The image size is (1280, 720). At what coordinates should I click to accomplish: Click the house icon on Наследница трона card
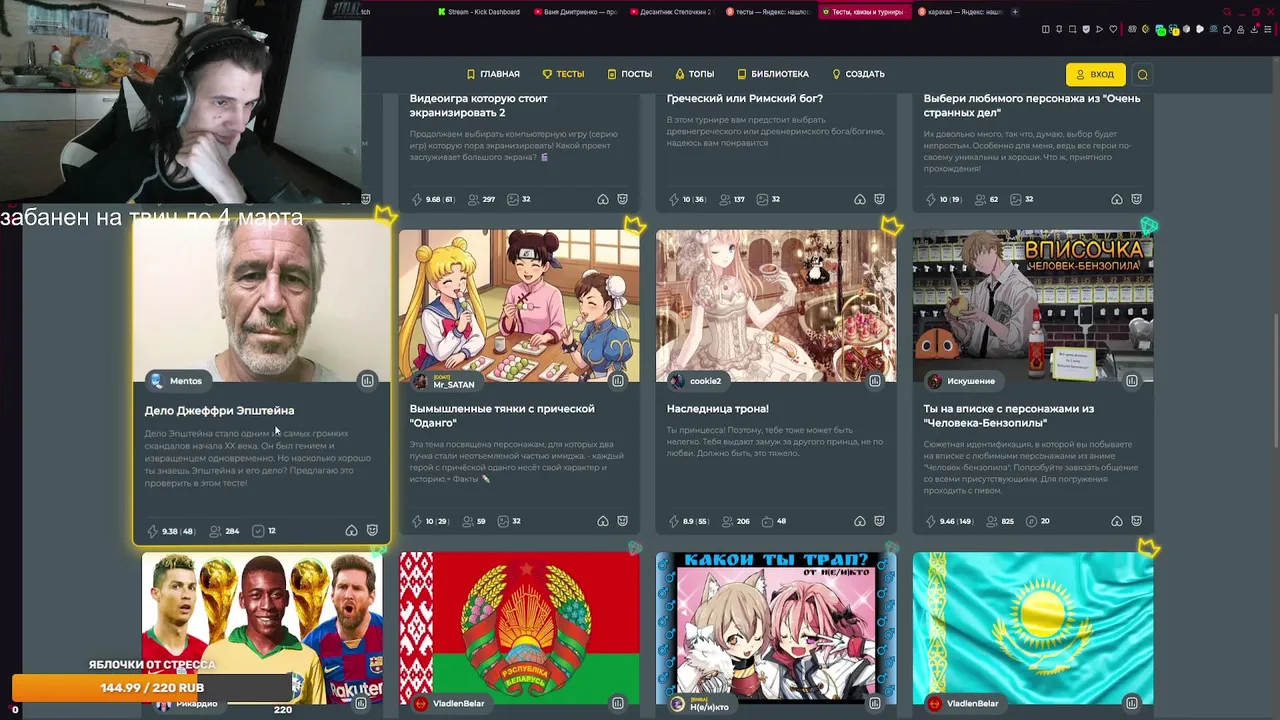tap(859, 521)
